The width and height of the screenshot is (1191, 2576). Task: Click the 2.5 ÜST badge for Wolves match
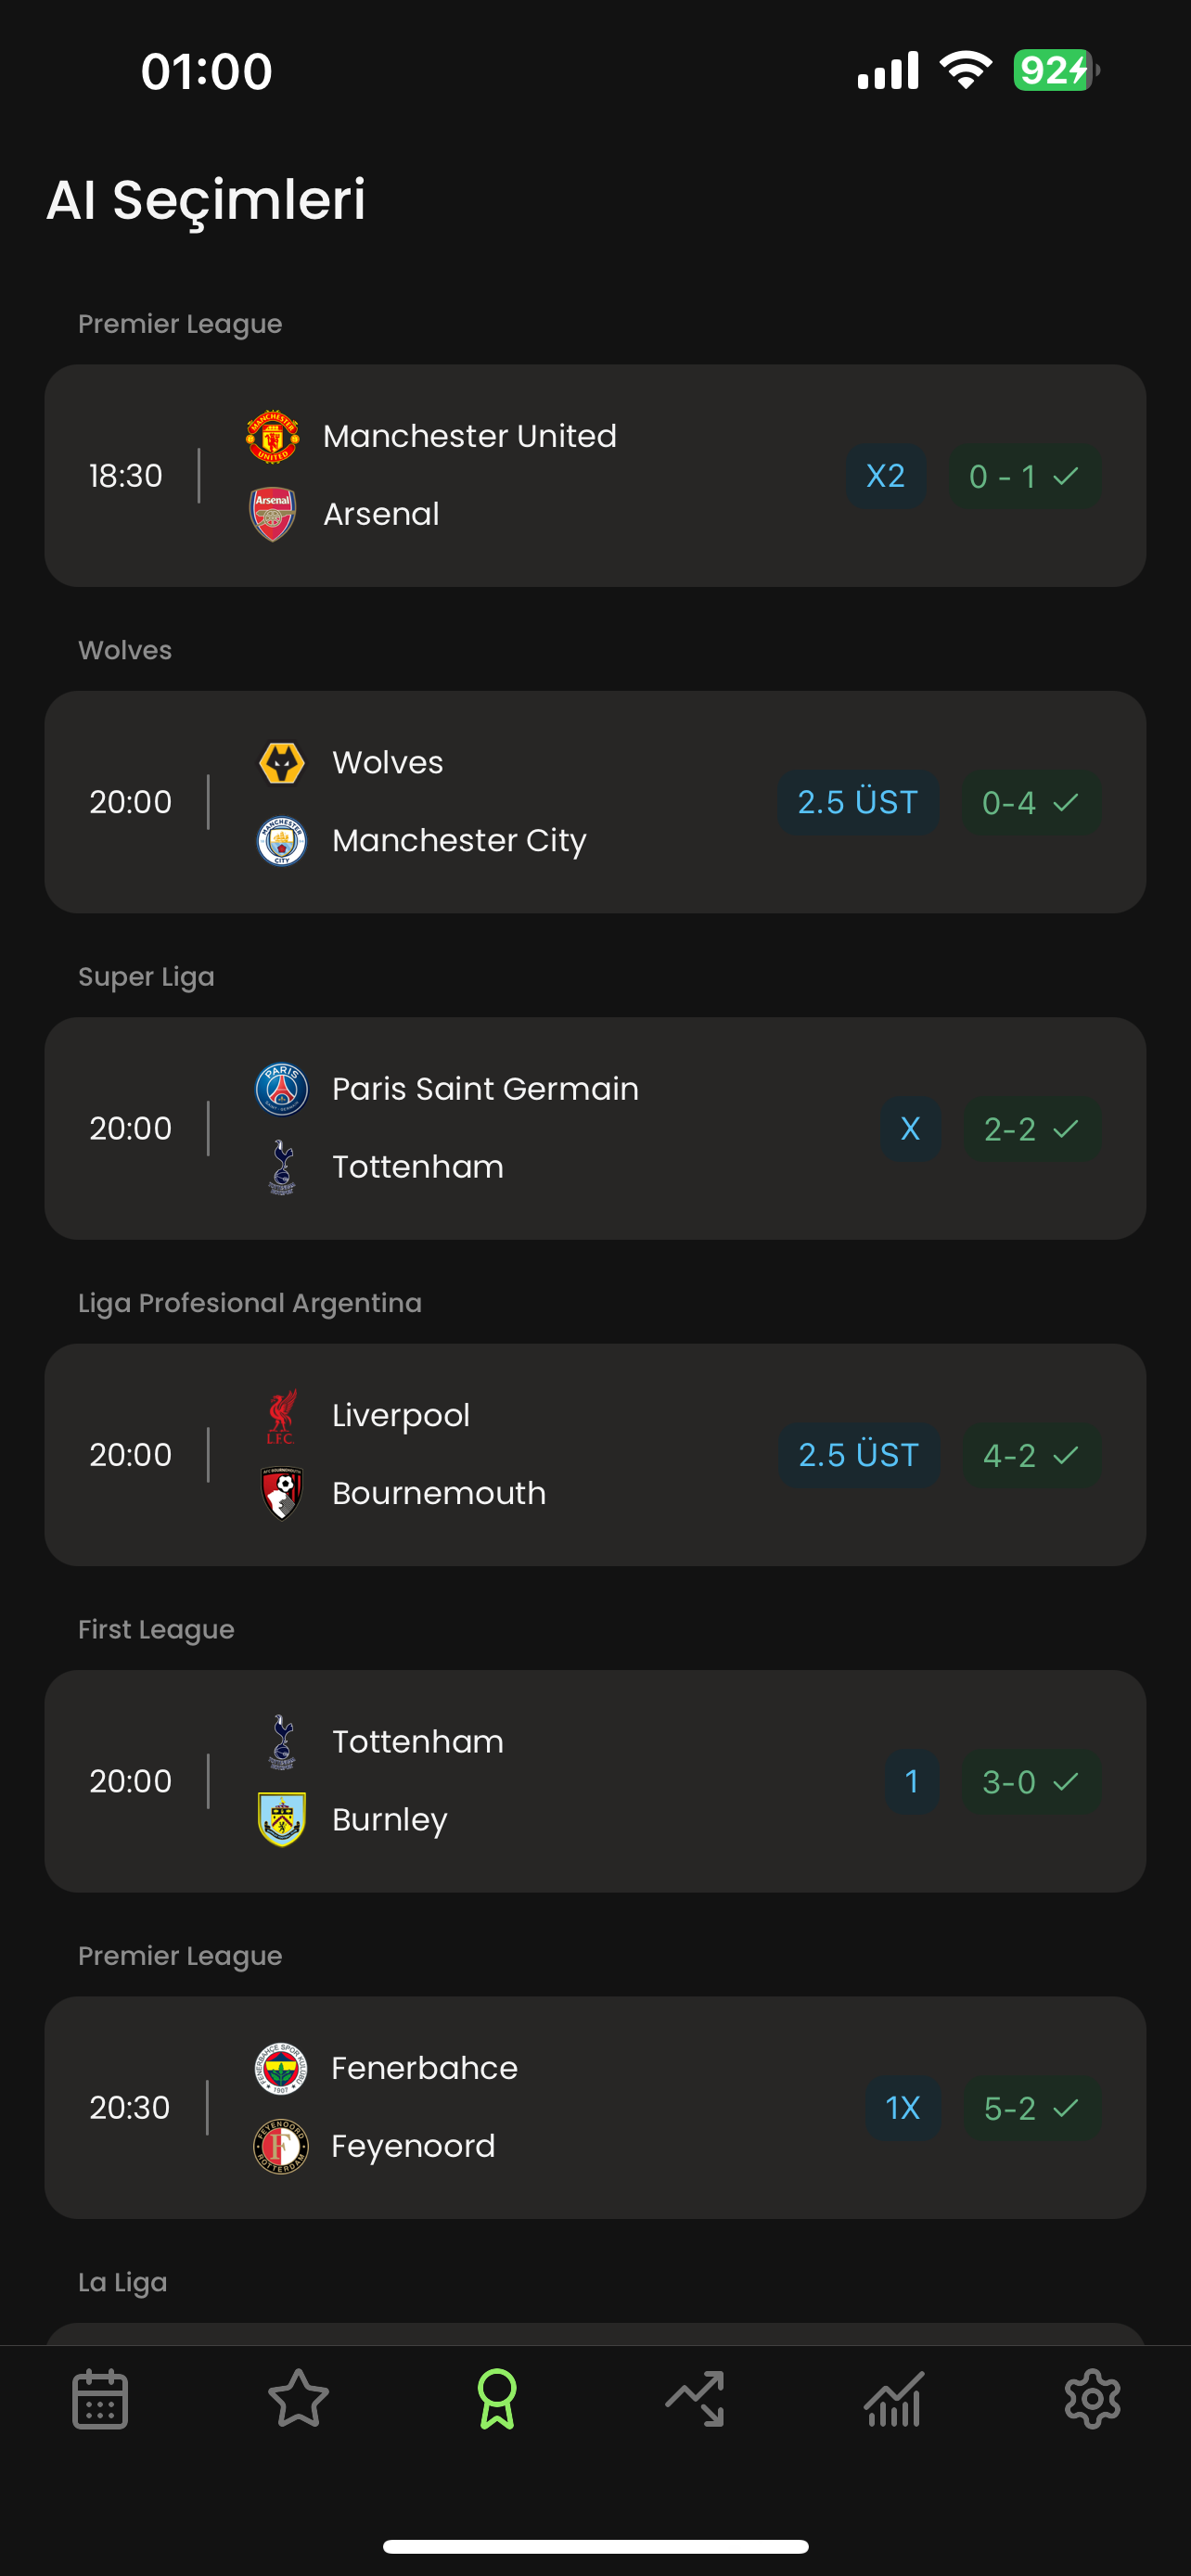(x=857, y=802)
